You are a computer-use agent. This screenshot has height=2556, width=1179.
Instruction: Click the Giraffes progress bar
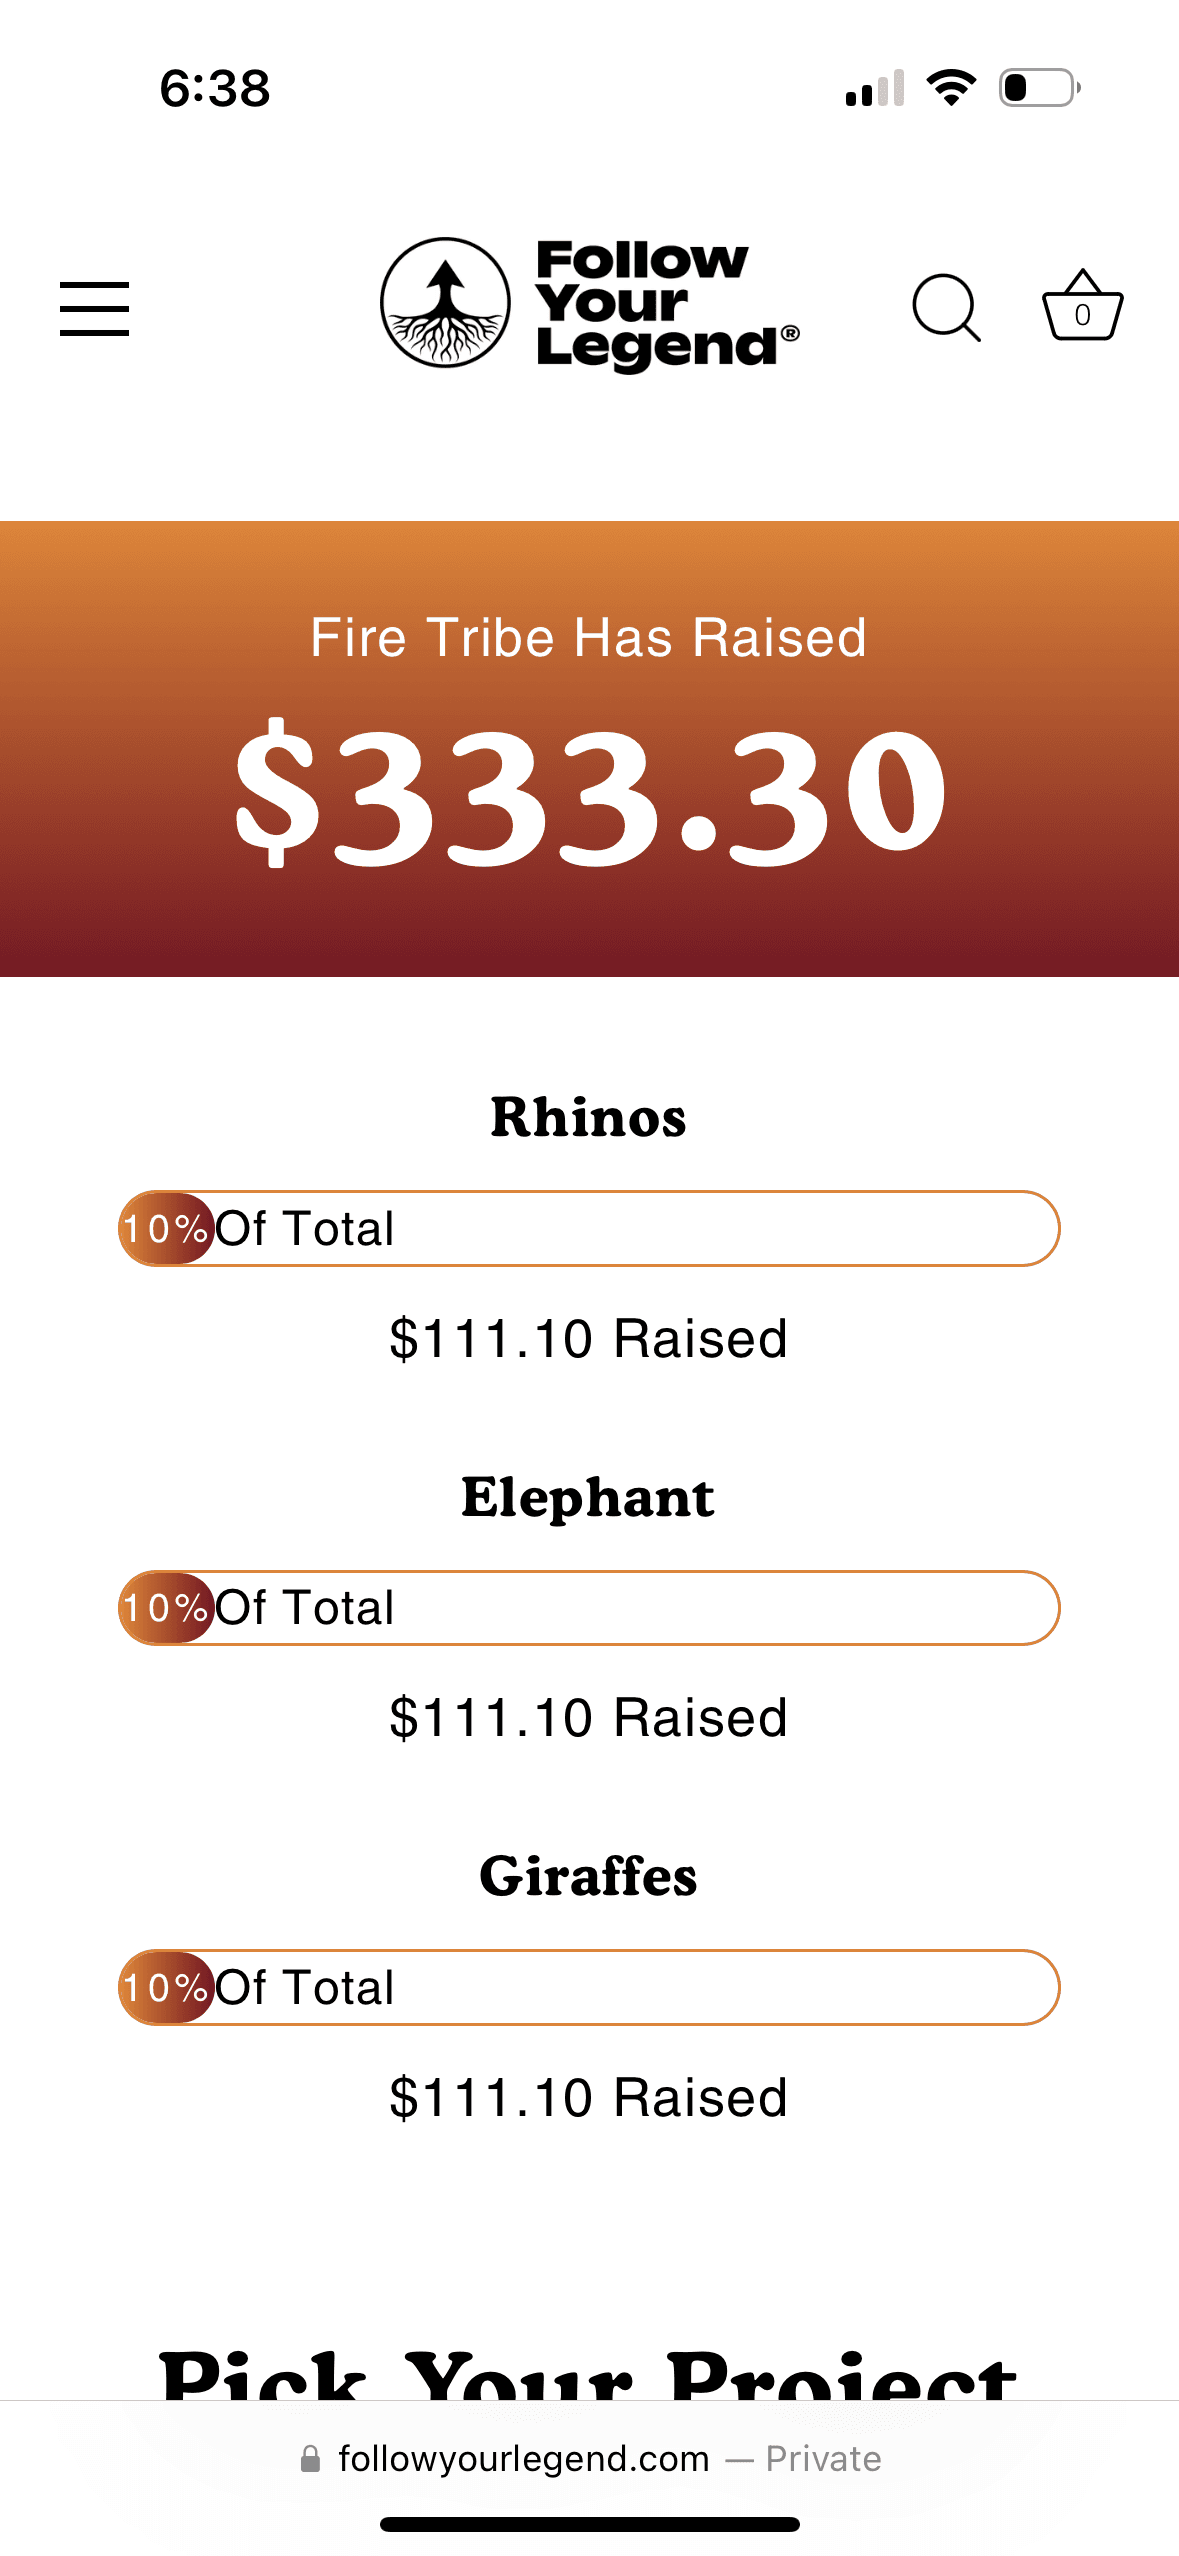coord(589,1987)
